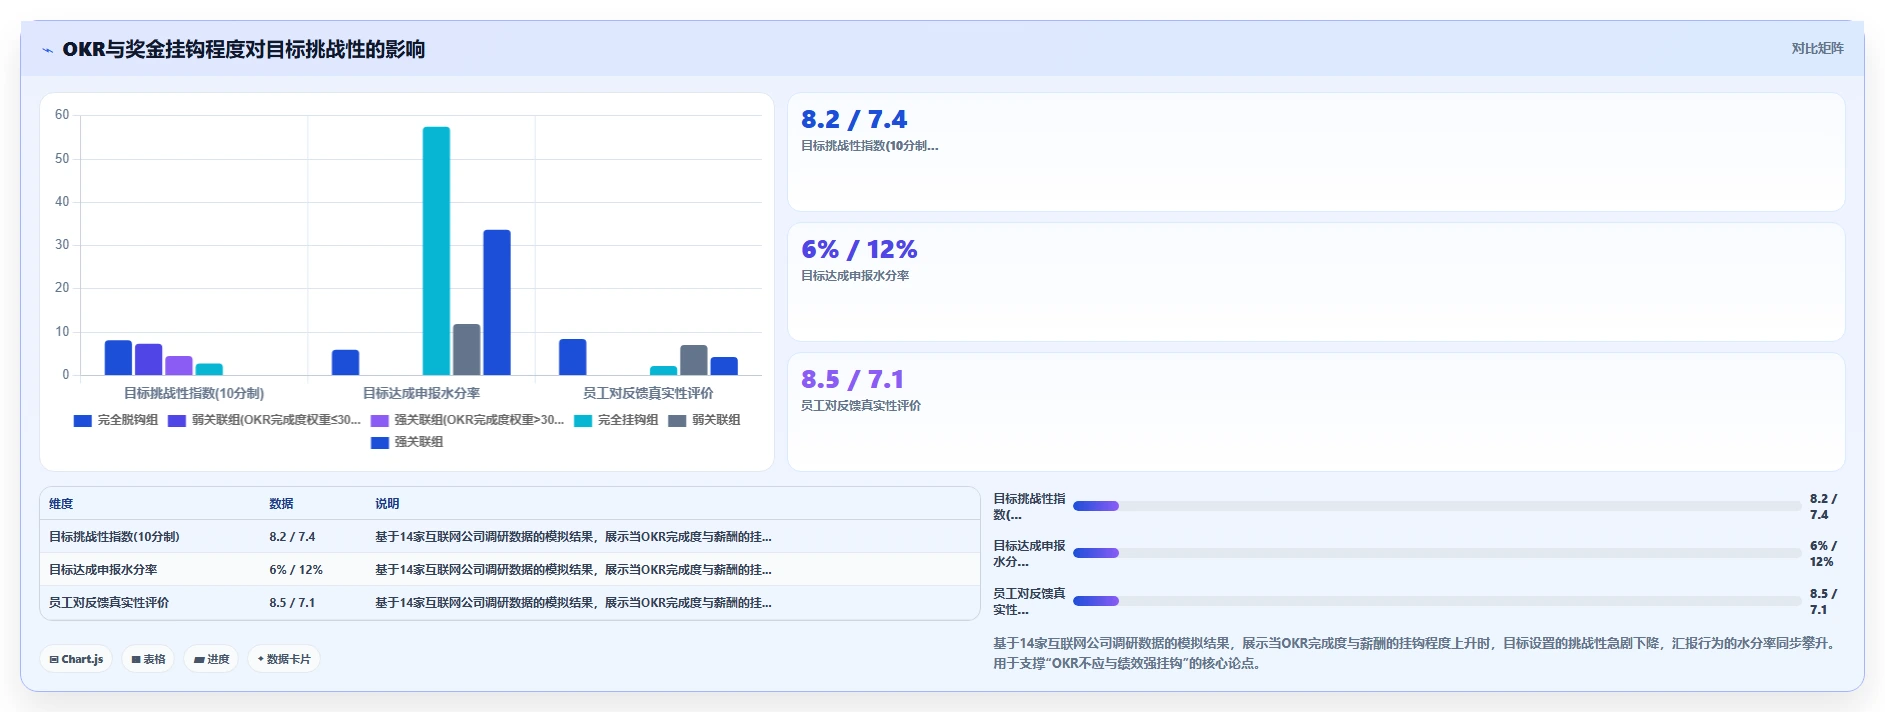Click the small blue icon before the OKR title
Image resolution: width=1885 pixels, height=712 pixels.
[x=47, y=50]
